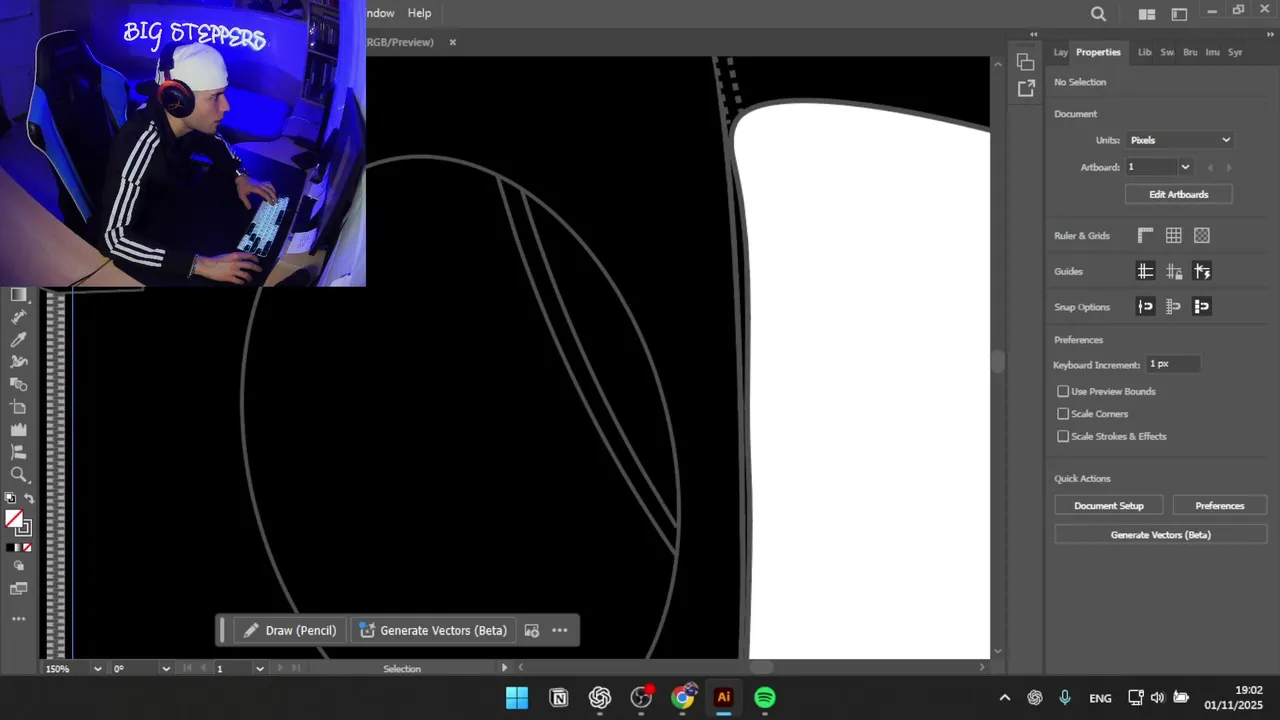The image size is (1280, 720).
Task: Open the drawing mode icon
Action: point(18,566)
